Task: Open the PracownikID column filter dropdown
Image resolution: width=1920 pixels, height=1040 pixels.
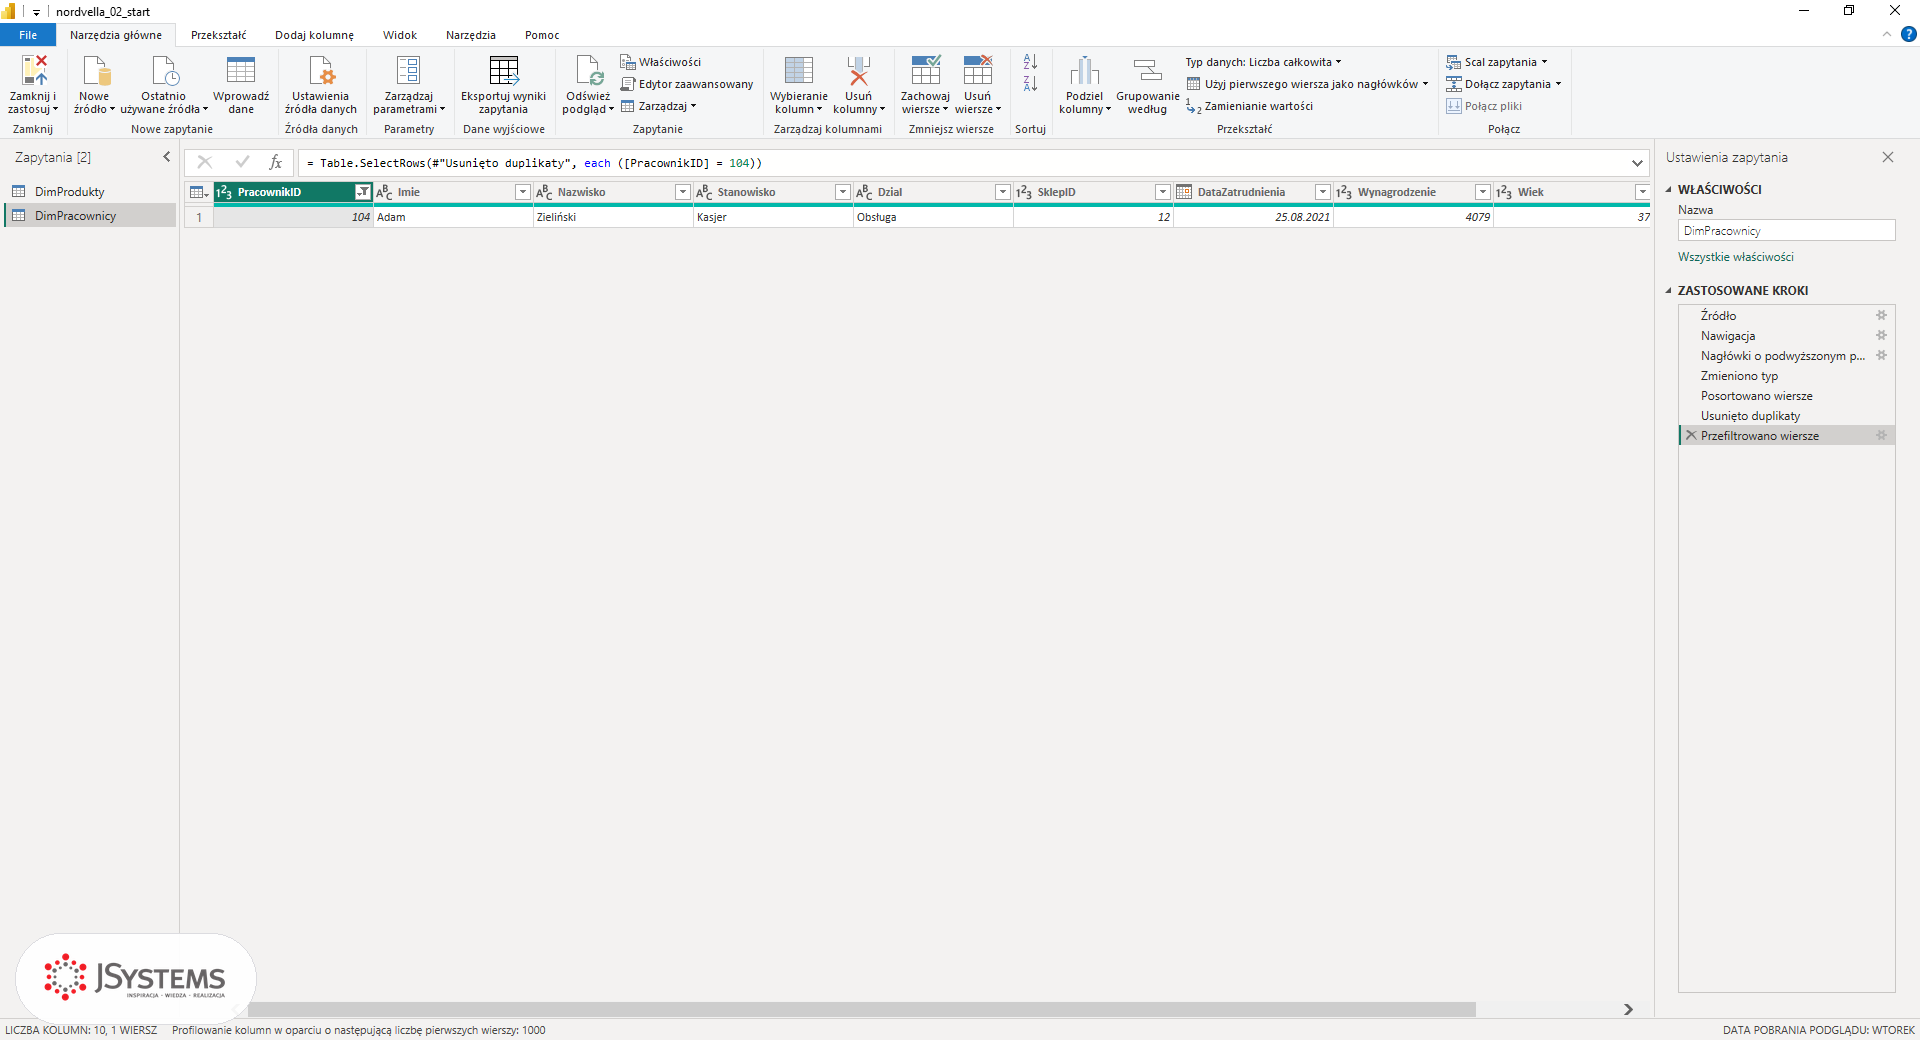Action: 362,192
